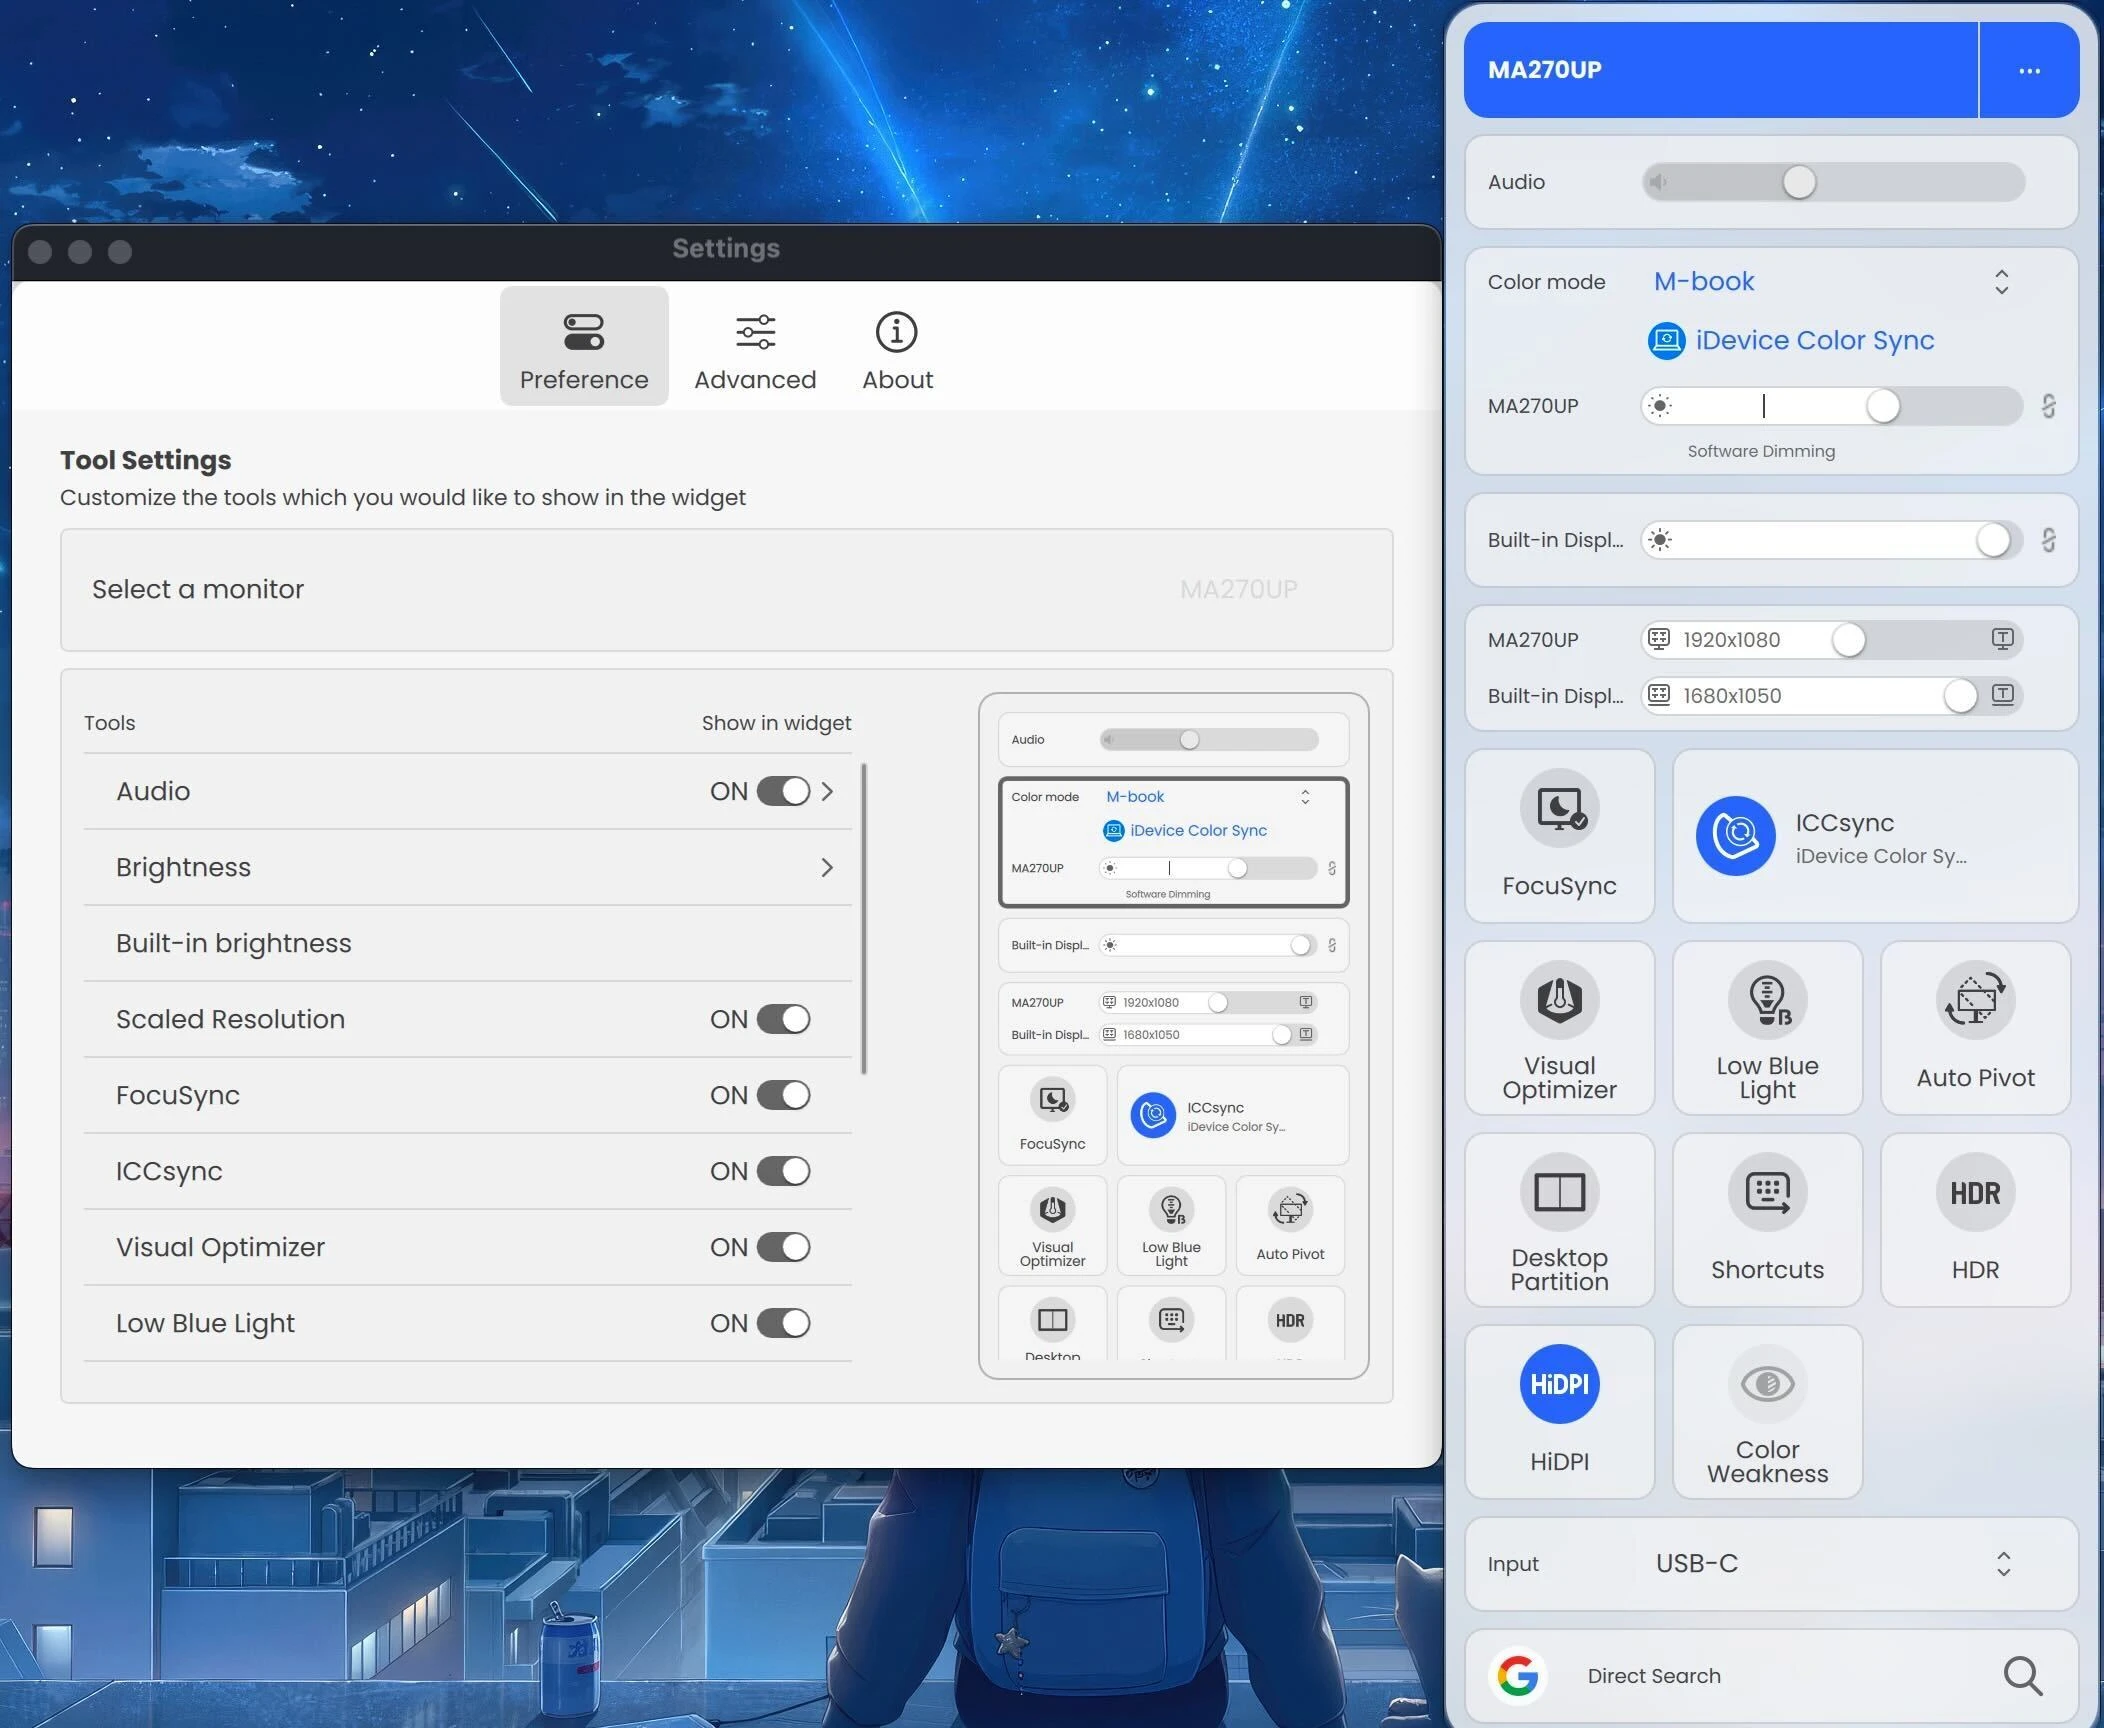Click the tools list vertical scrollbar
2104x1728 pixels.
(864, 919)
